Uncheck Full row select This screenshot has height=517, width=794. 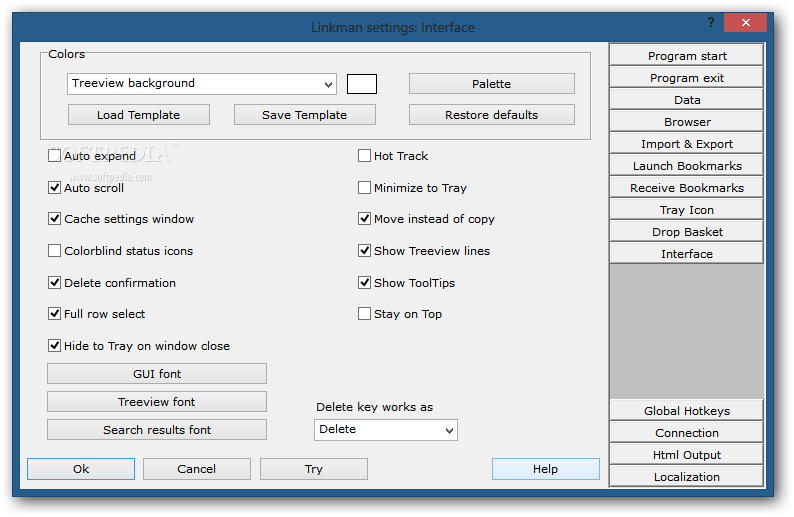[x=54, y=314]
